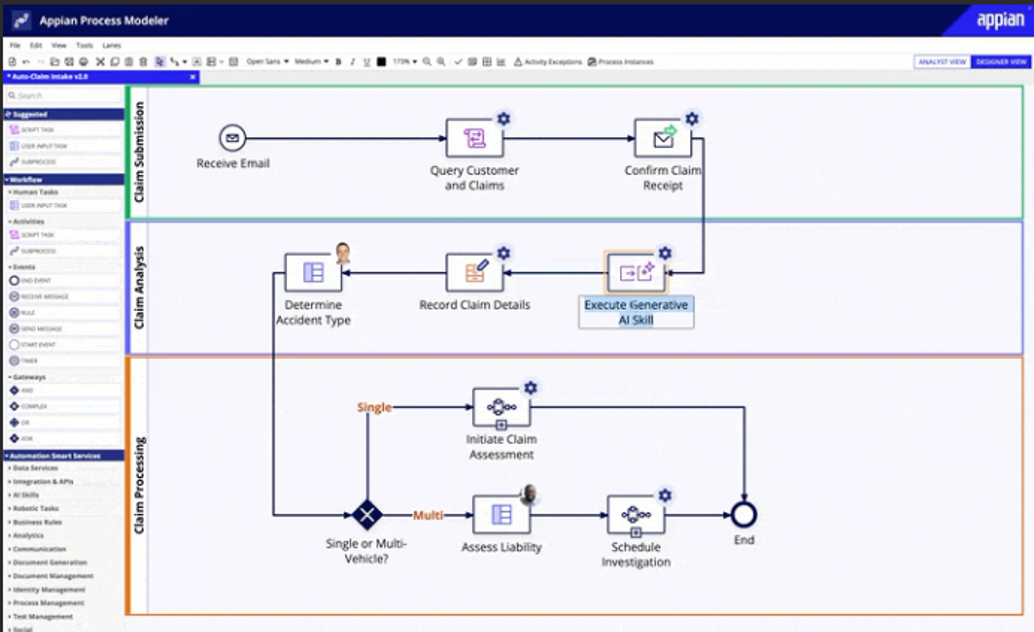The height and width of the screenshot is (632, 1034).
Task: Select Single or Multi-Vehicle gateway
Action: click(367, 515)
